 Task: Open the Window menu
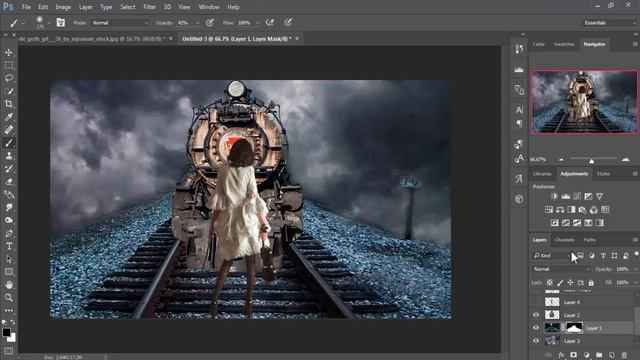pyautogui.click(x=209, y=7)
